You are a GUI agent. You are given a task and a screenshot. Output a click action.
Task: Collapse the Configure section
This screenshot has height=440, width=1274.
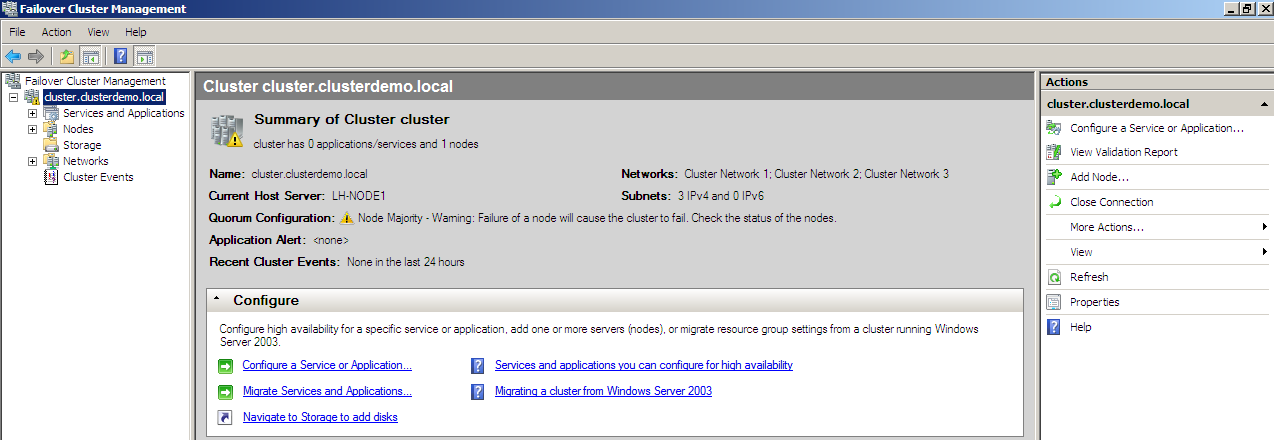pos(217,300)
